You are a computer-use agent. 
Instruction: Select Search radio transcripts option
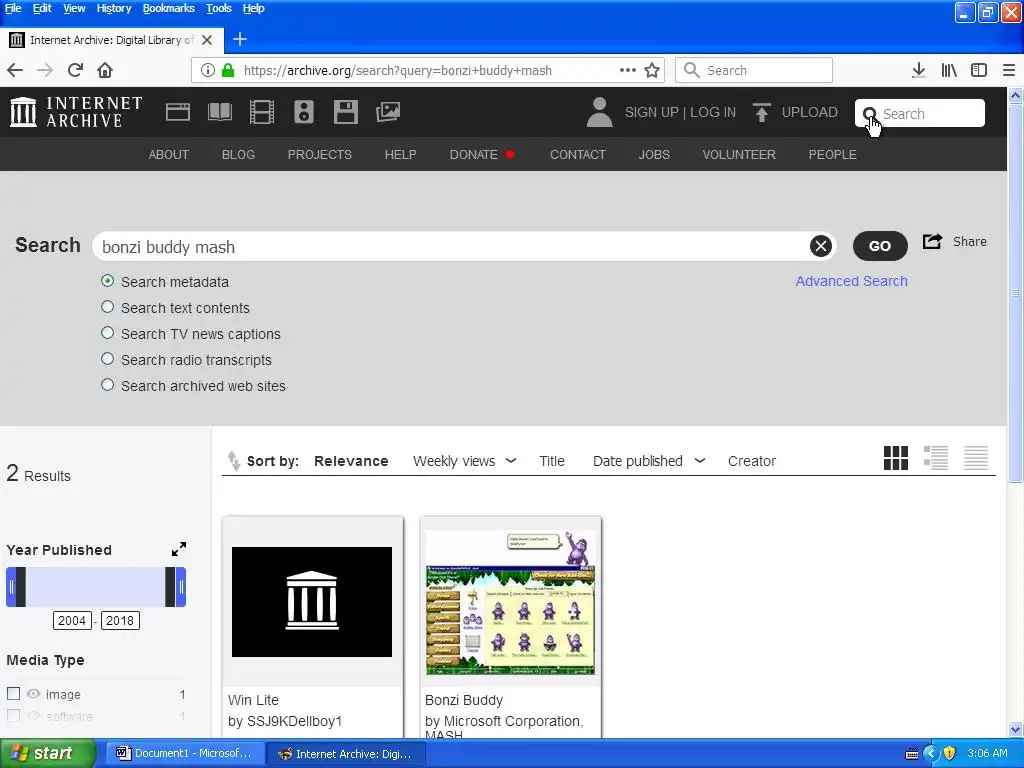108,359
